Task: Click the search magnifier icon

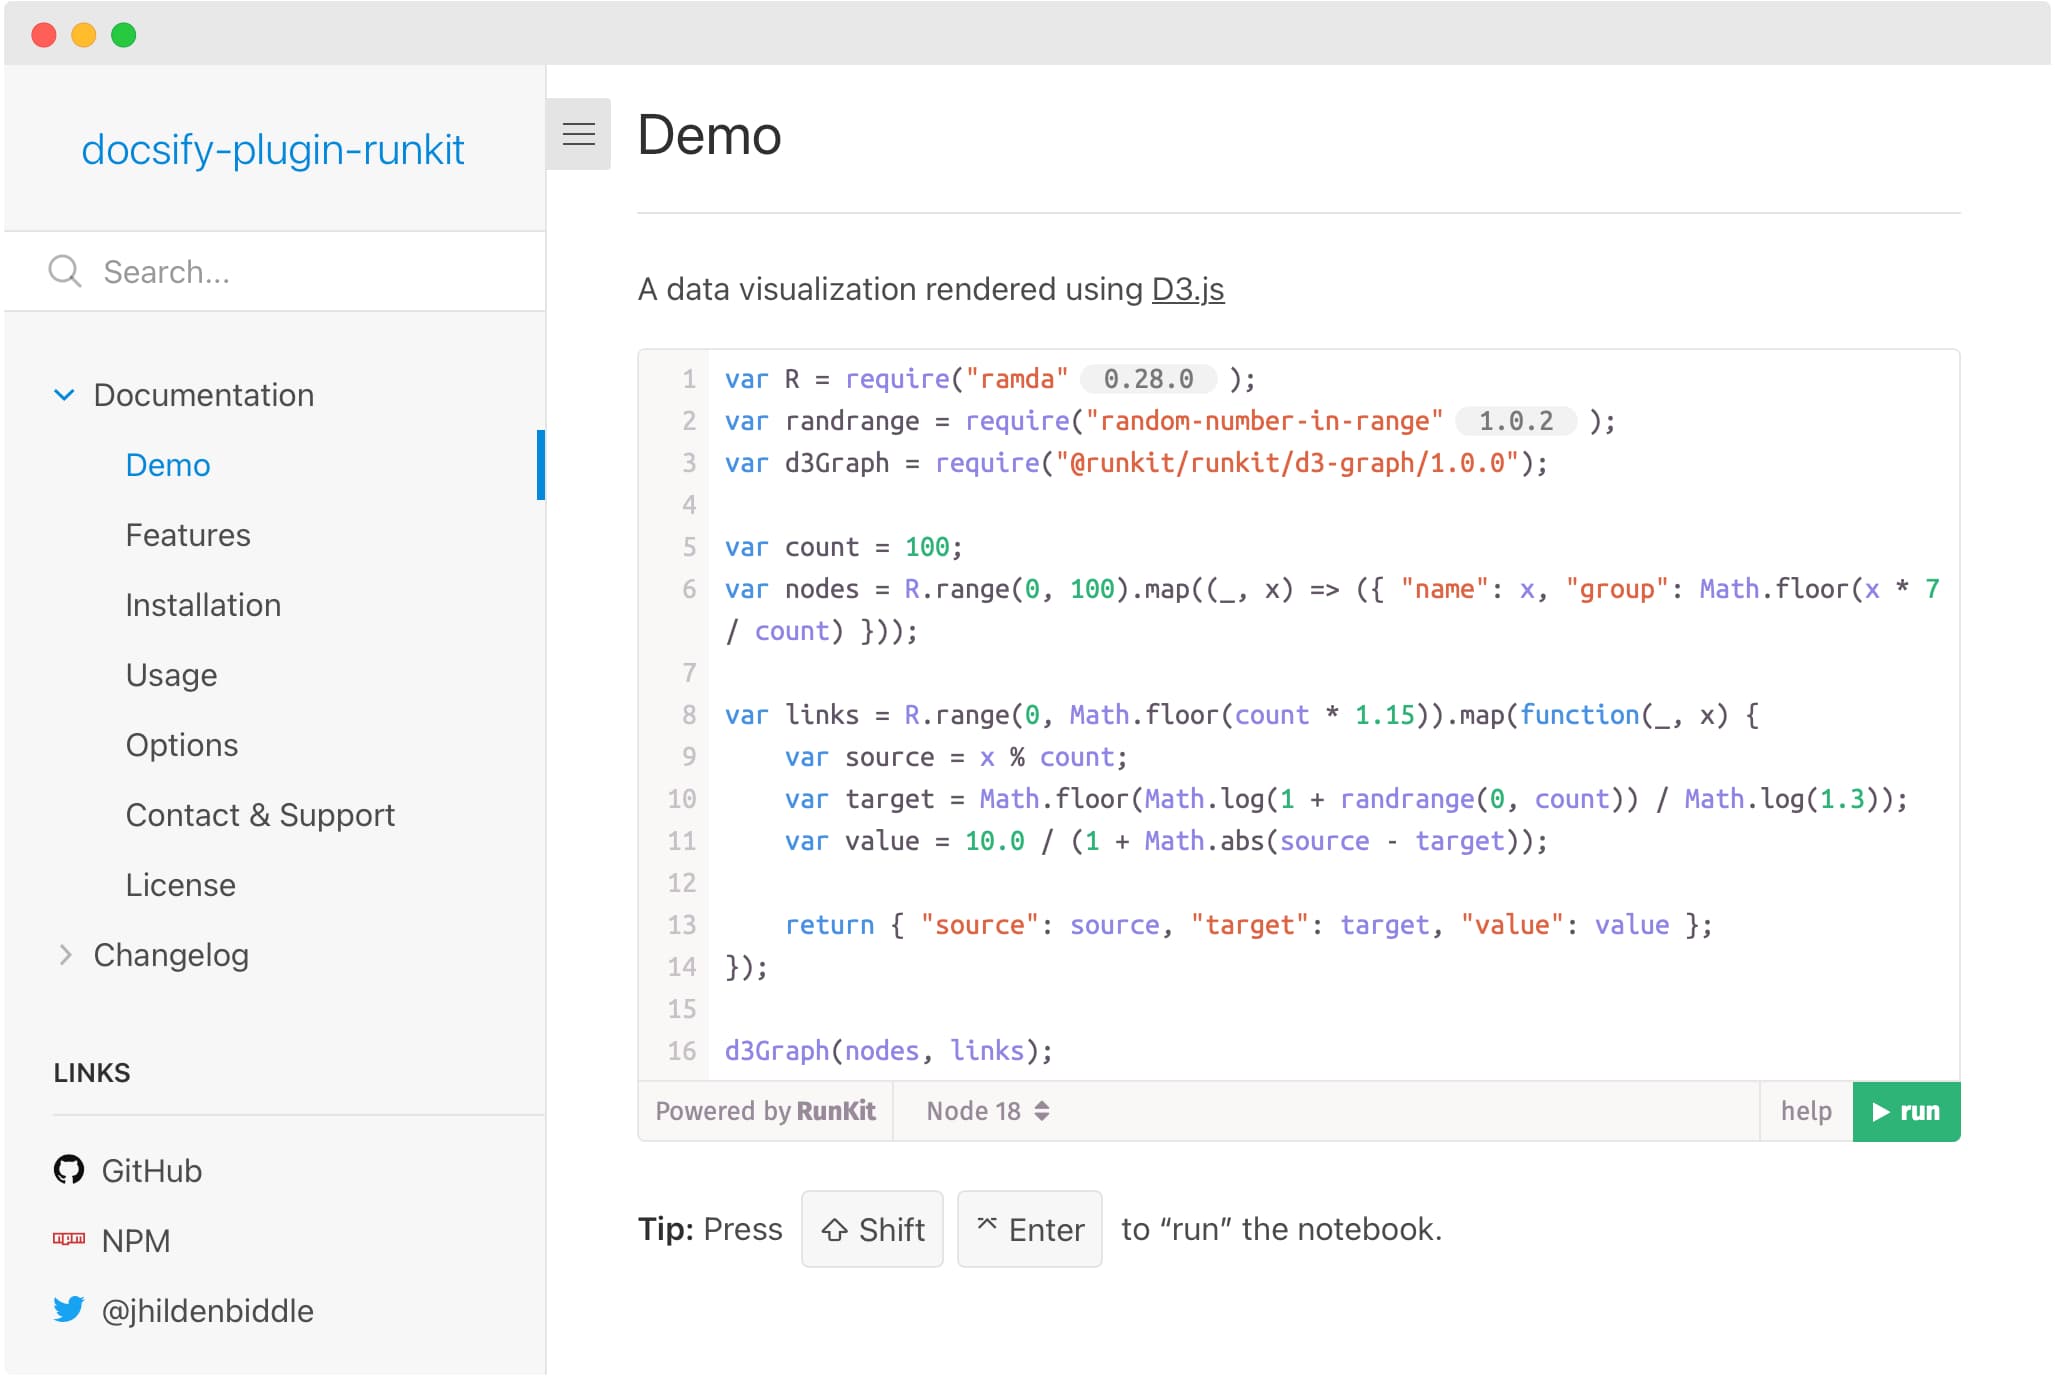Action: tap(65, 271)
